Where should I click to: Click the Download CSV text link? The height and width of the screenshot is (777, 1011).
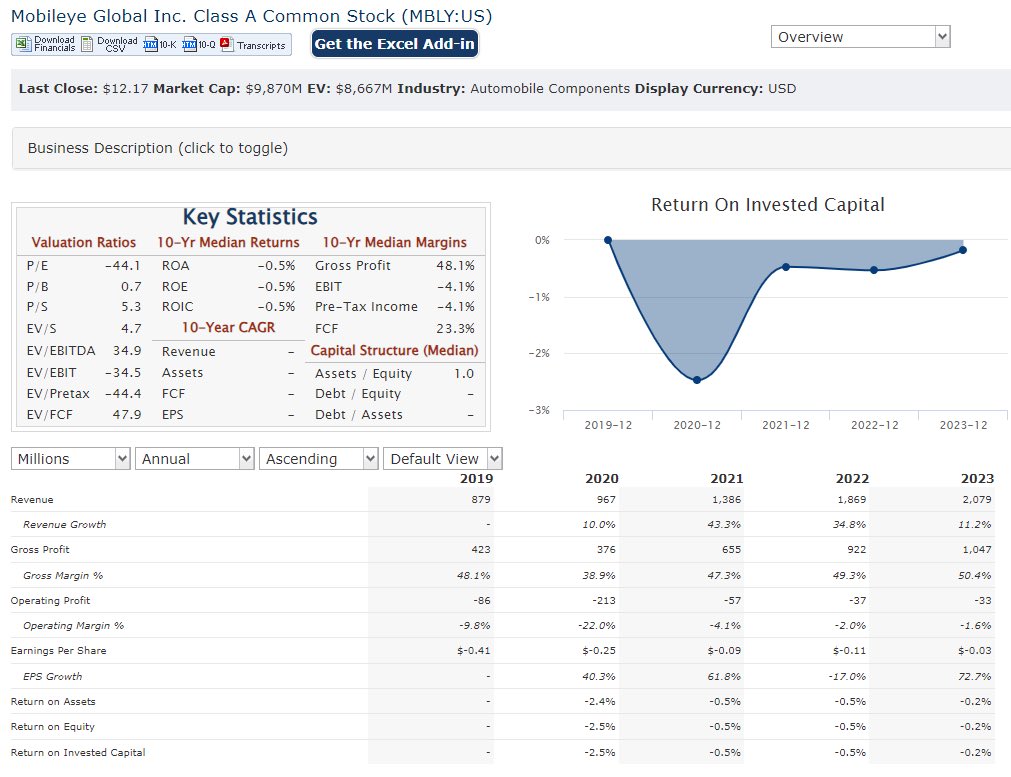click(117, 44)
